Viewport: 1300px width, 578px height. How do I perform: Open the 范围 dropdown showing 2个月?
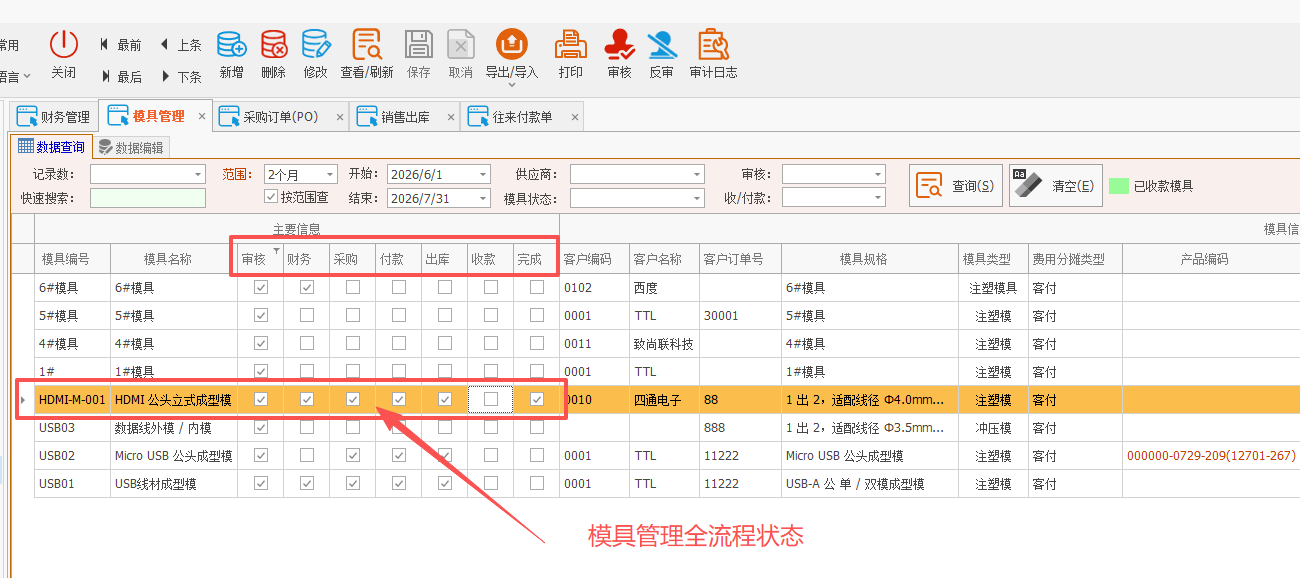coord(330,174)
